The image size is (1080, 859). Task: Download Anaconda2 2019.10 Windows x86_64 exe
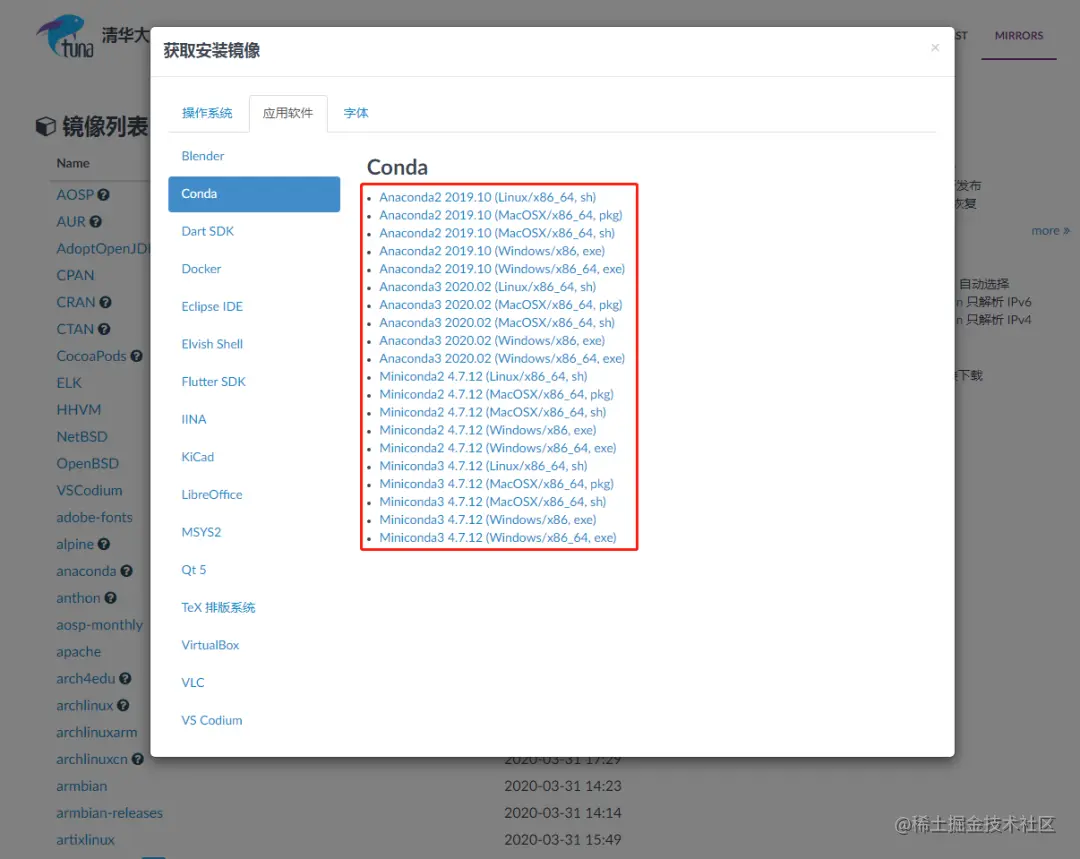(x=502, y=269)
